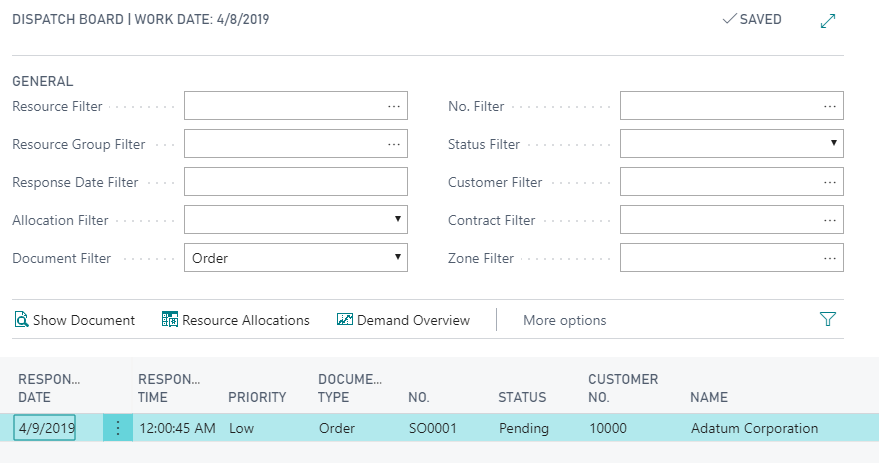Image resolution: width=879 pixels, height=463 pixels.
Task: Open Zone Filter lookup ellipsis
Action: point(830,258)
